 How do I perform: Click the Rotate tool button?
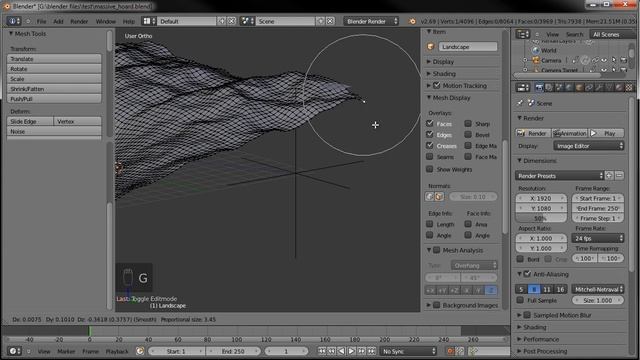(54, 69)
